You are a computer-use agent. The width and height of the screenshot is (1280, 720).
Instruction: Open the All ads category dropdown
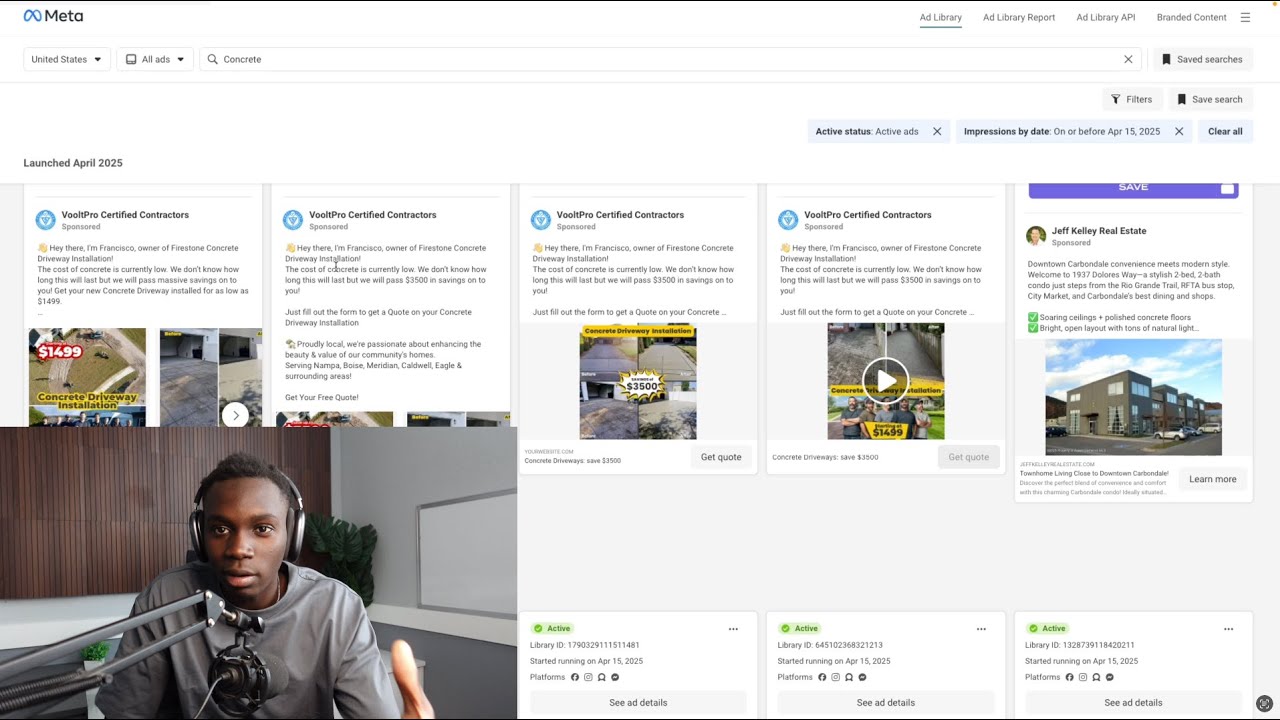[x=155, y=59]
